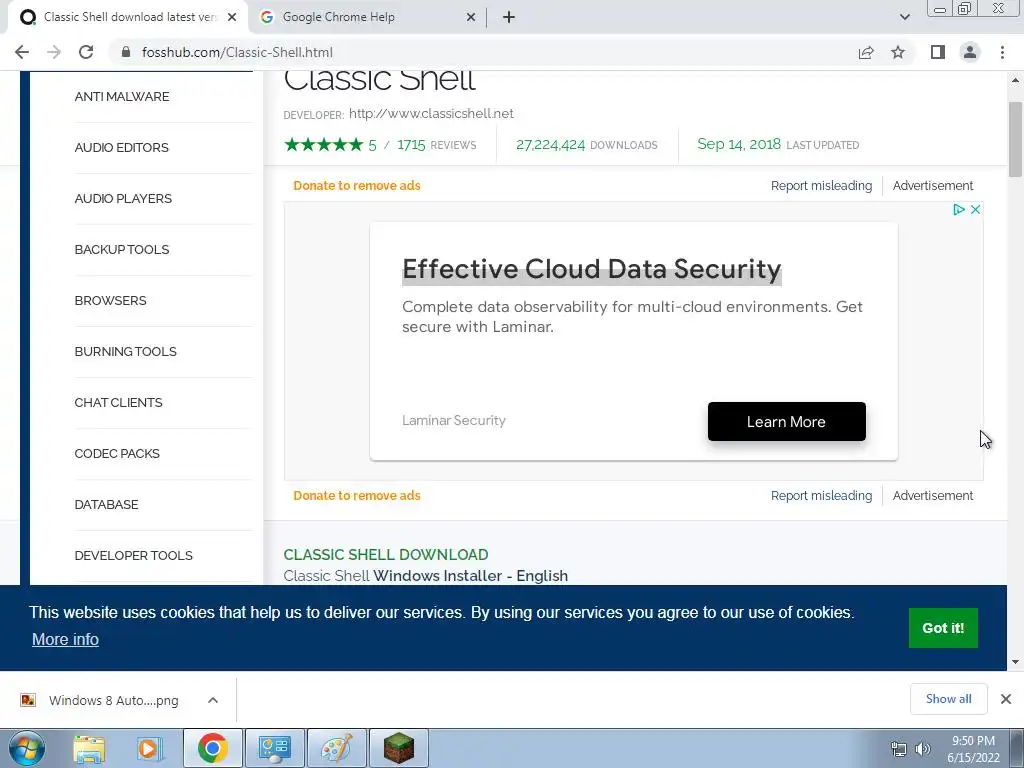Click the network tray icon
The image size is (1024, 768).
coord(899,749)
